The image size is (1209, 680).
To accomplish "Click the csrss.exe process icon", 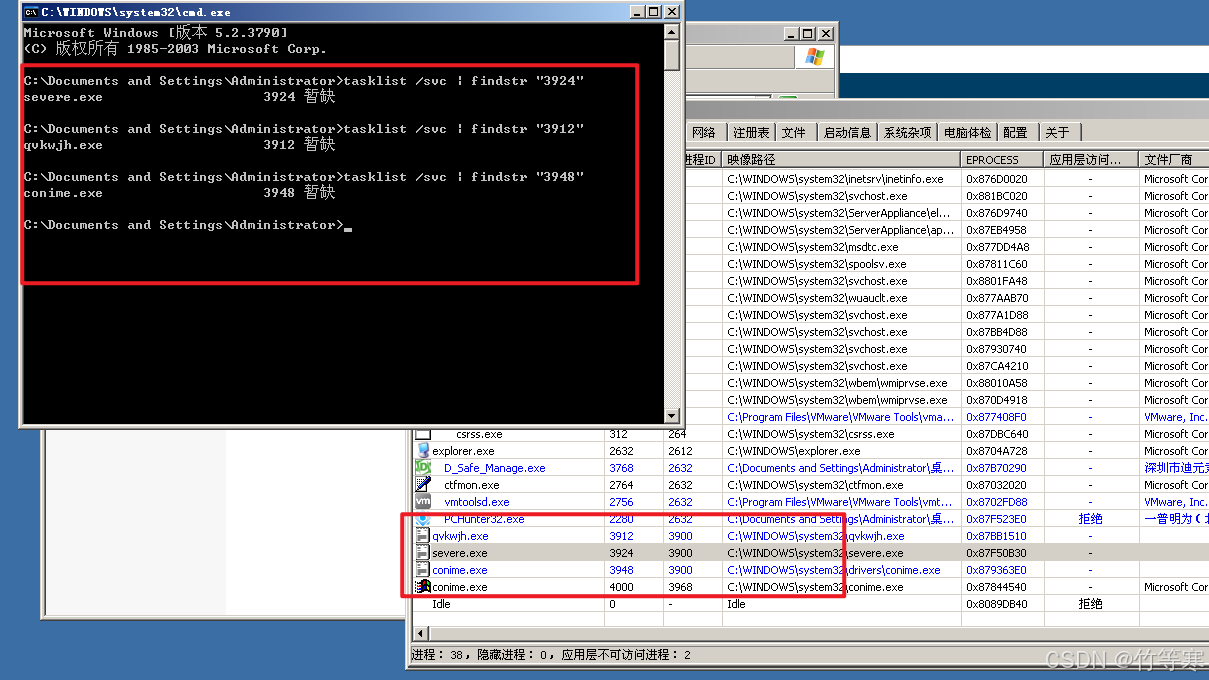I will click(423, 434).
